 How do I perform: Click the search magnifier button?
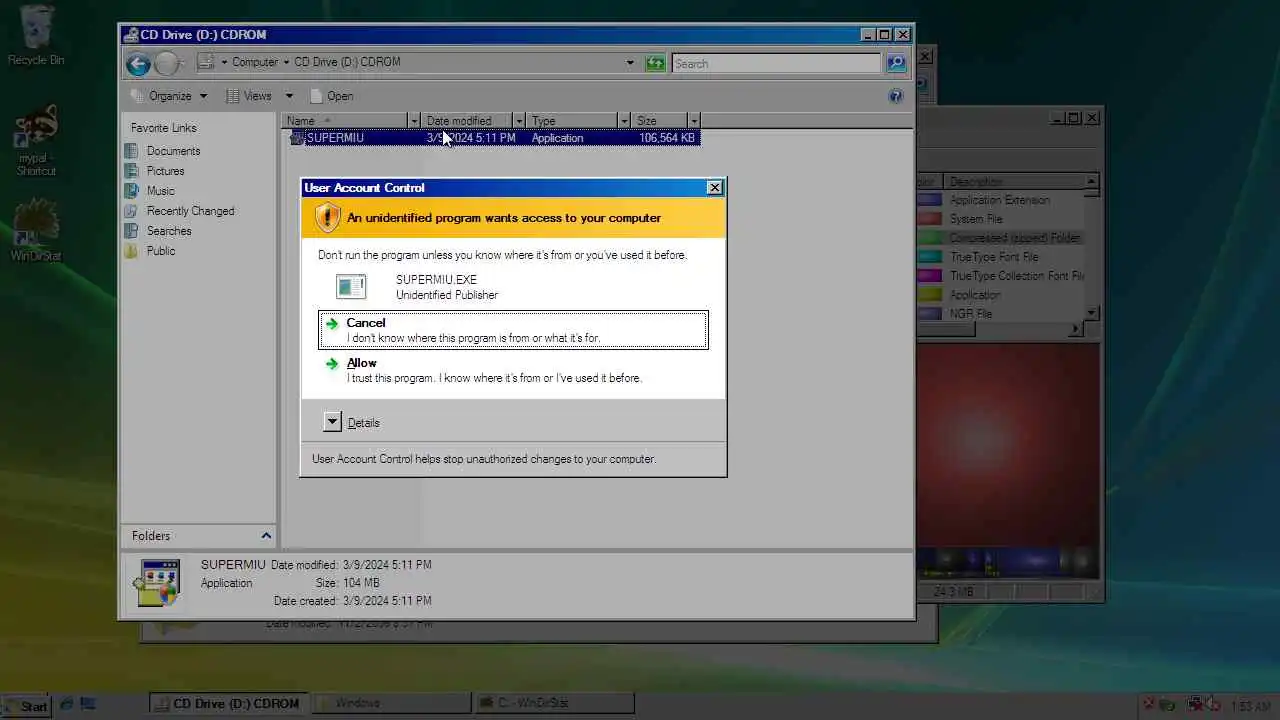pyautogui.click(x=896, y=63)
